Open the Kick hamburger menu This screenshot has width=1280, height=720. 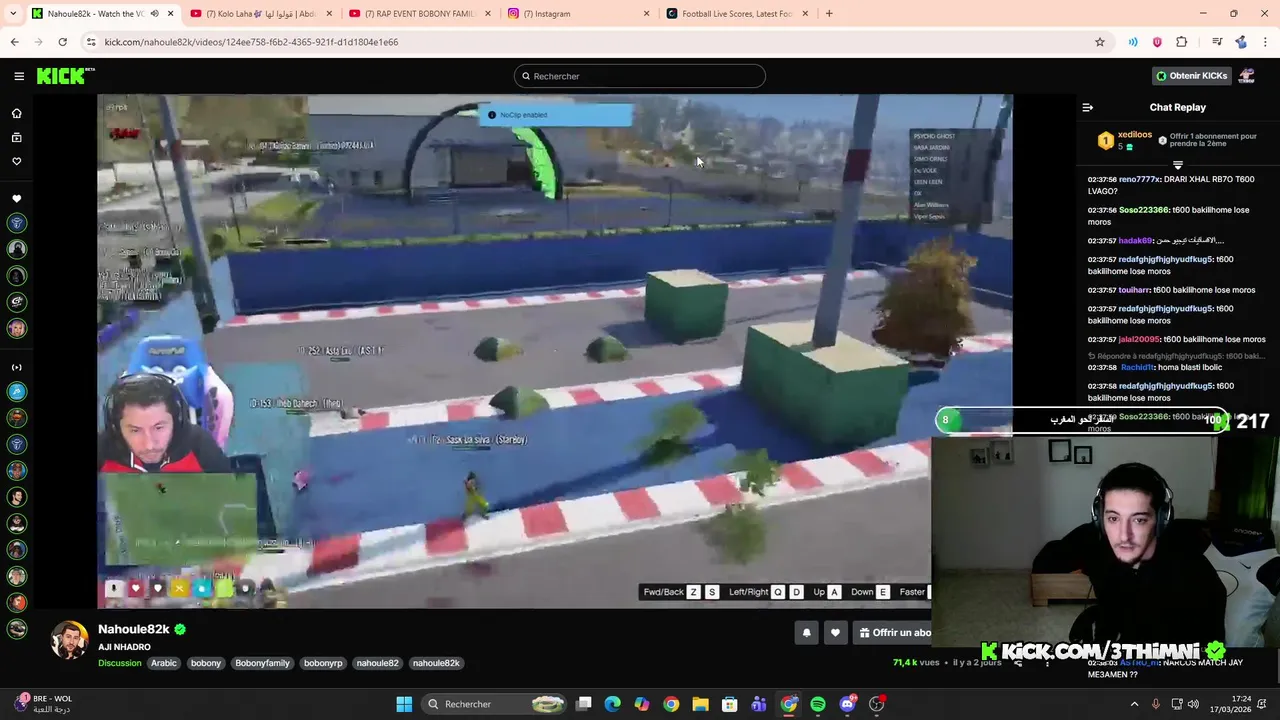tap(19, 76)
